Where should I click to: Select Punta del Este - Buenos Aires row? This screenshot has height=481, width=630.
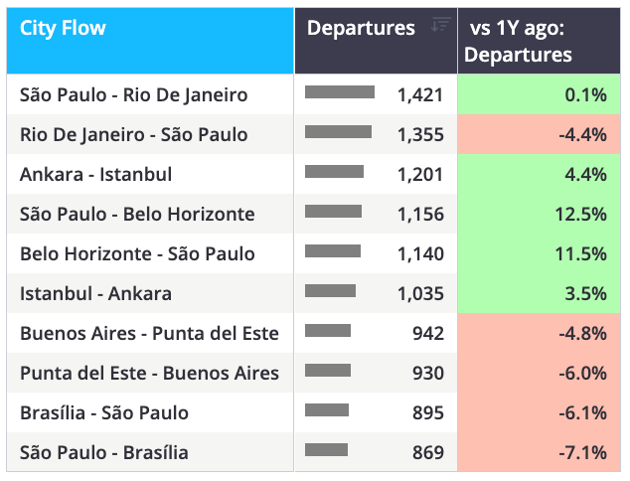click(x=313, y=373)
